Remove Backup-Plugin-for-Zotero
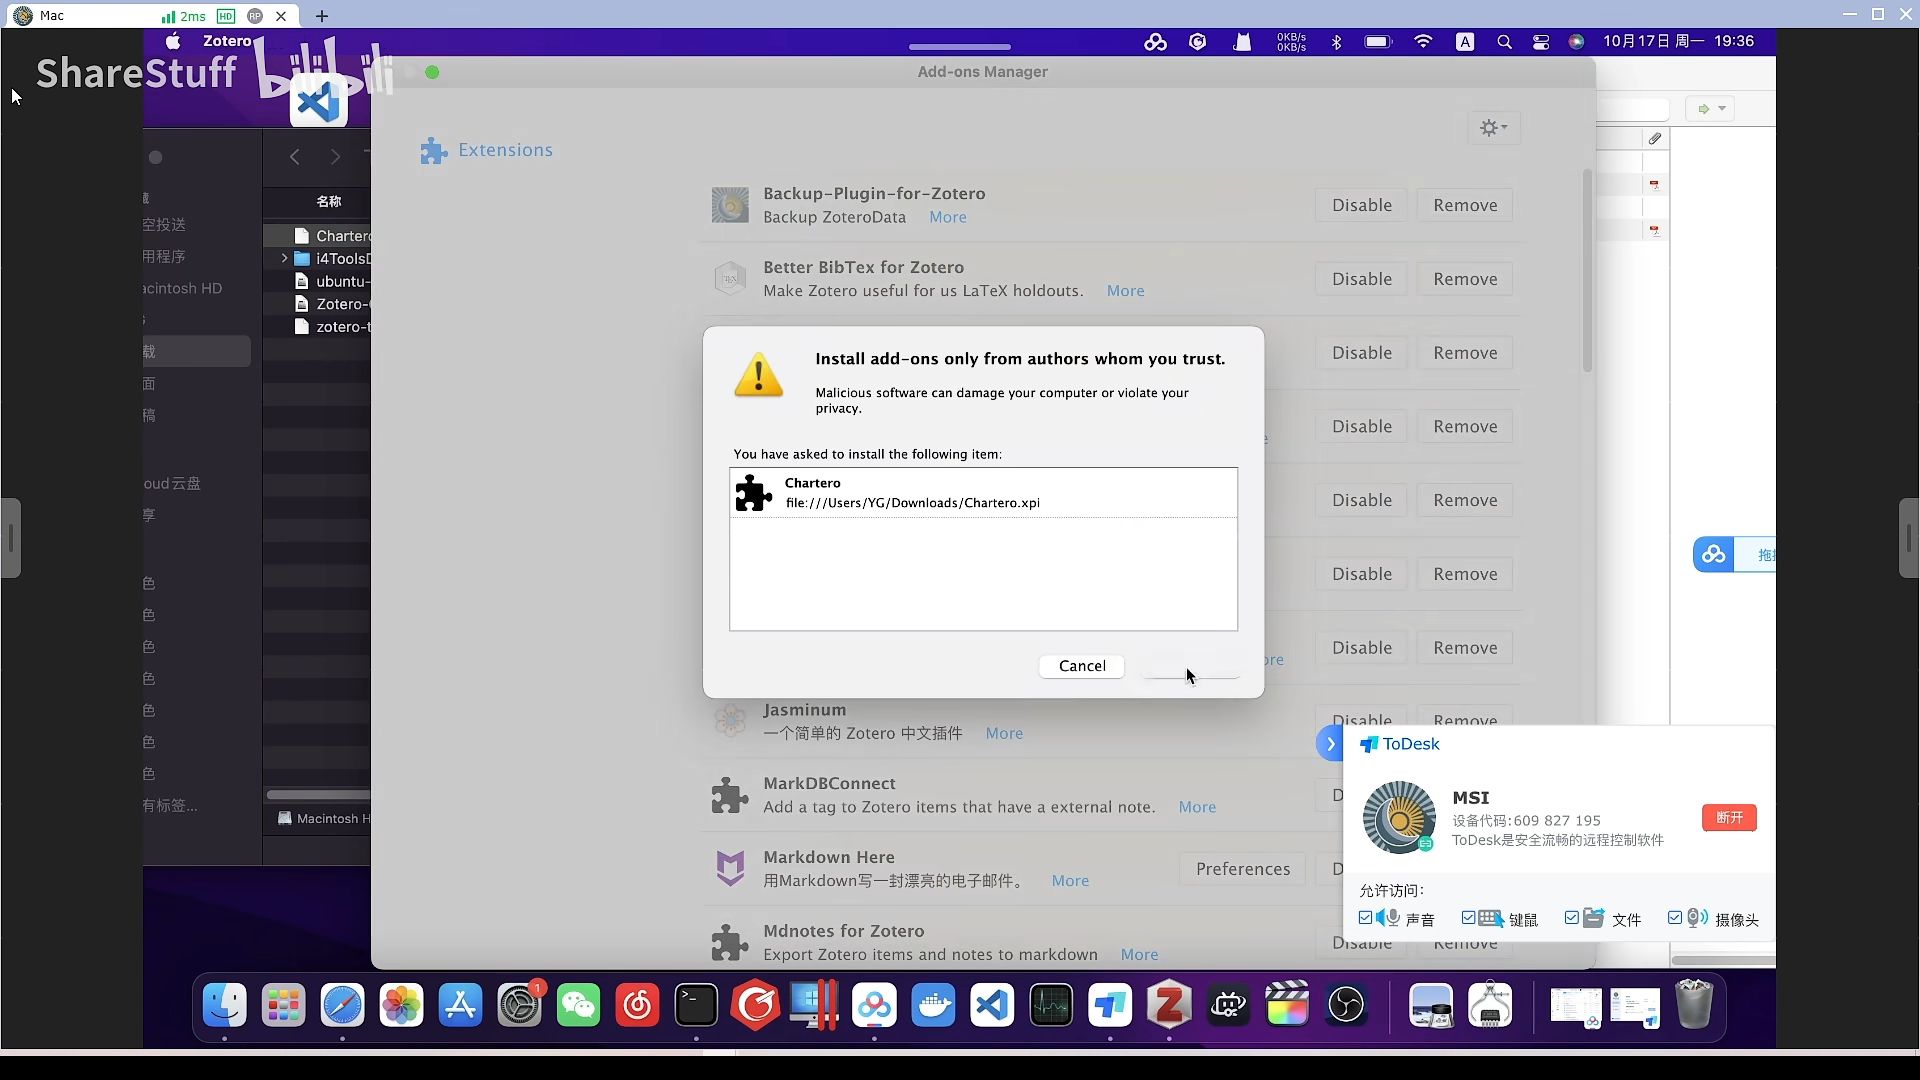 point(1465,205)
